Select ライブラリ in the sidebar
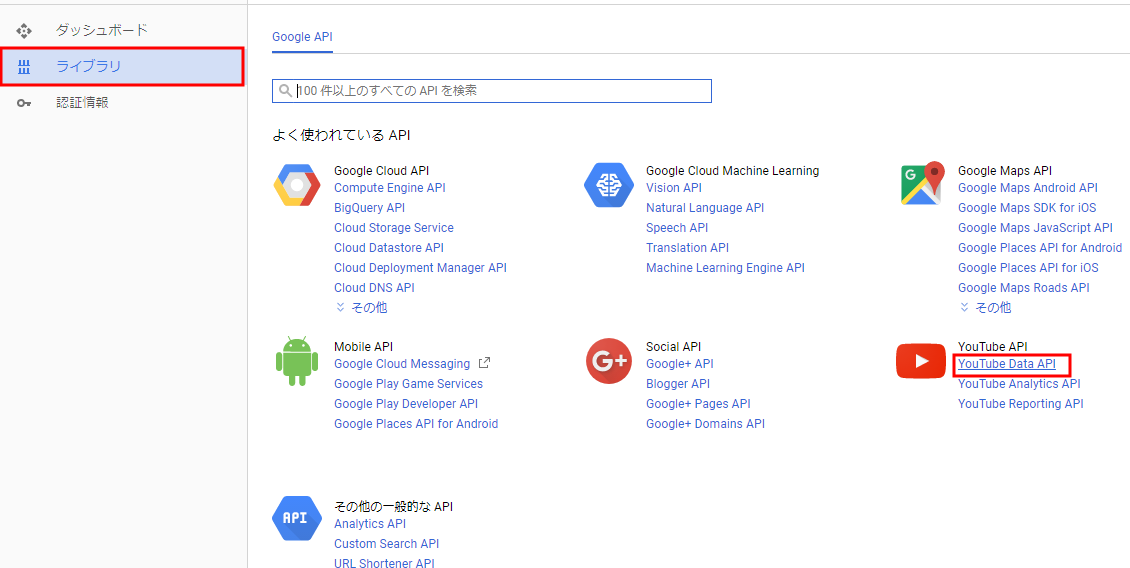Viewport: 1130px width, 568px height. point(122,67)
